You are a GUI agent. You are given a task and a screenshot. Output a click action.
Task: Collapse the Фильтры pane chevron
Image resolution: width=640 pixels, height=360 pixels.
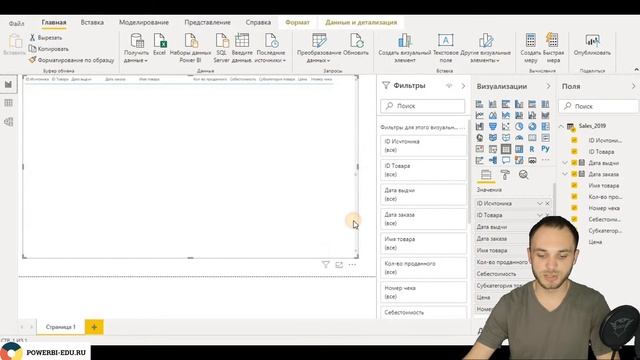point(463,86)
